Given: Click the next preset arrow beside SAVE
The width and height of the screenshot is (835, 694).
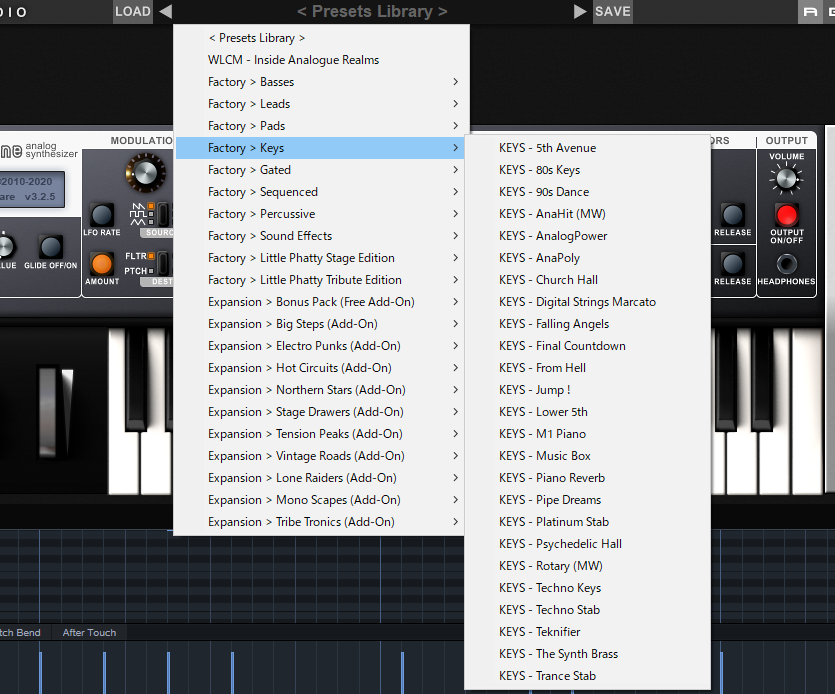Looking at the screenshot, I should tap(580, 11).
